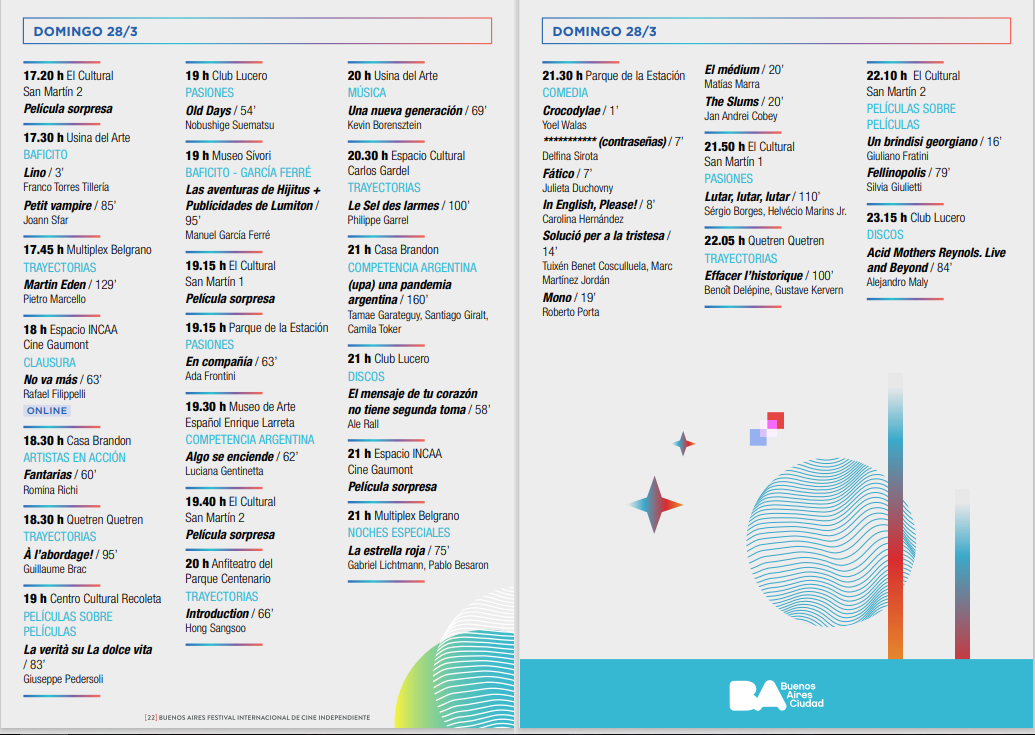Open La estrella roja film entry

[x=388, y=550]
